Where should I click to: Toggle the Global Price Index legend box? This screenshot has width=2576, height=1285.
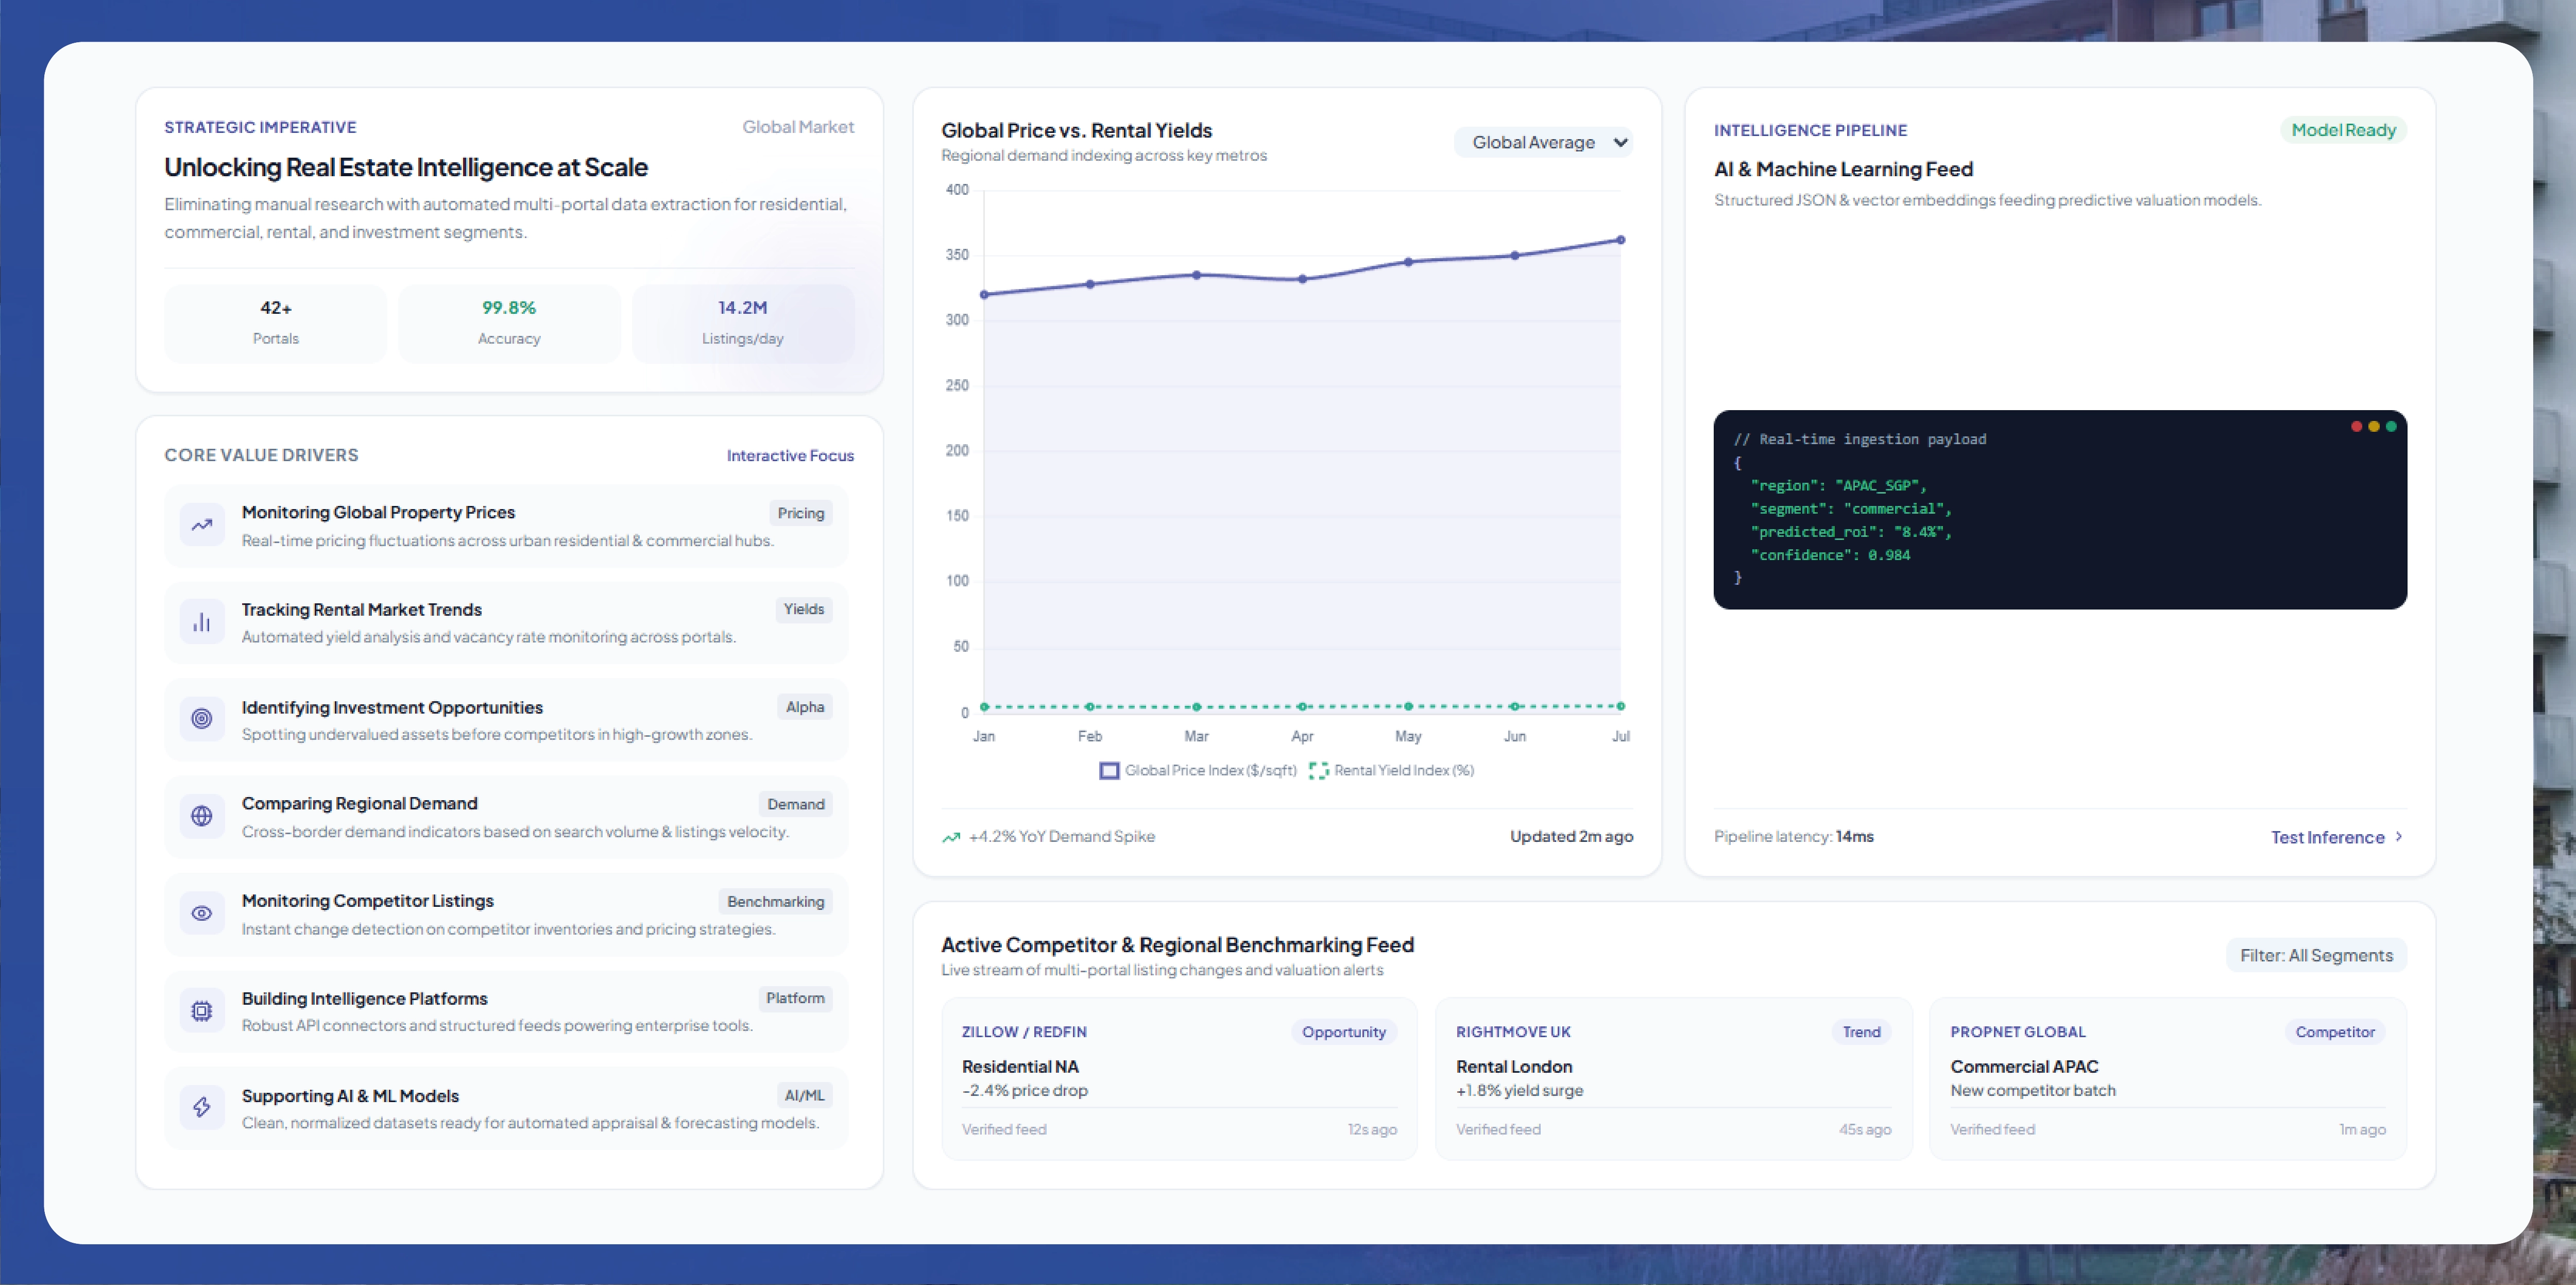(x=1109, y=771)
